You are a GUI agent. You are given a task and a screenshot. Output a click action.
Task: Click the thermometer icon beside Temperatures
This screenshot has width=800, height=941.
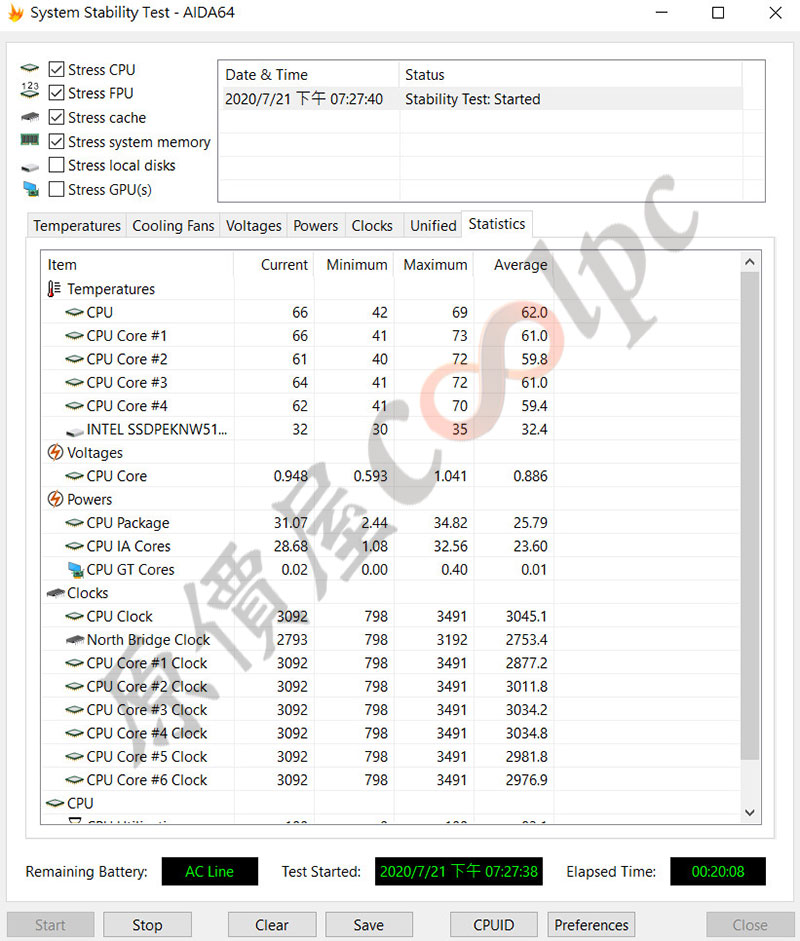point(54,289)
